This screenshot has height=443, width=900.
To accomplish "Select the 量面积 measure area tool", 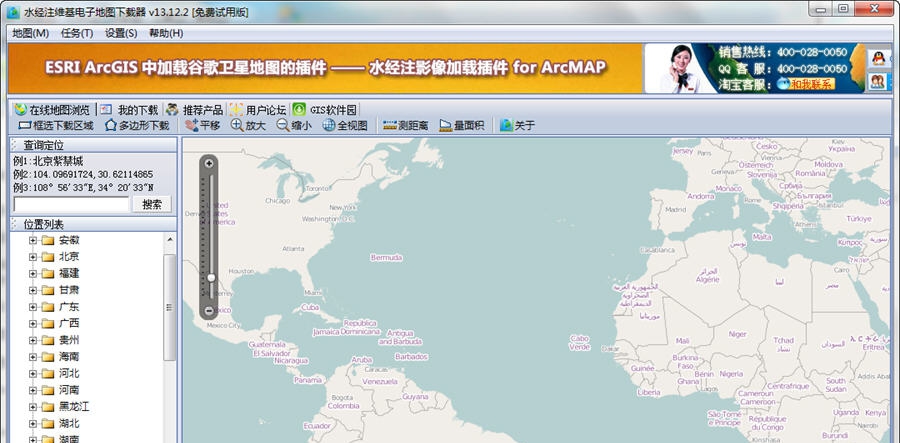I will point(461,126).
